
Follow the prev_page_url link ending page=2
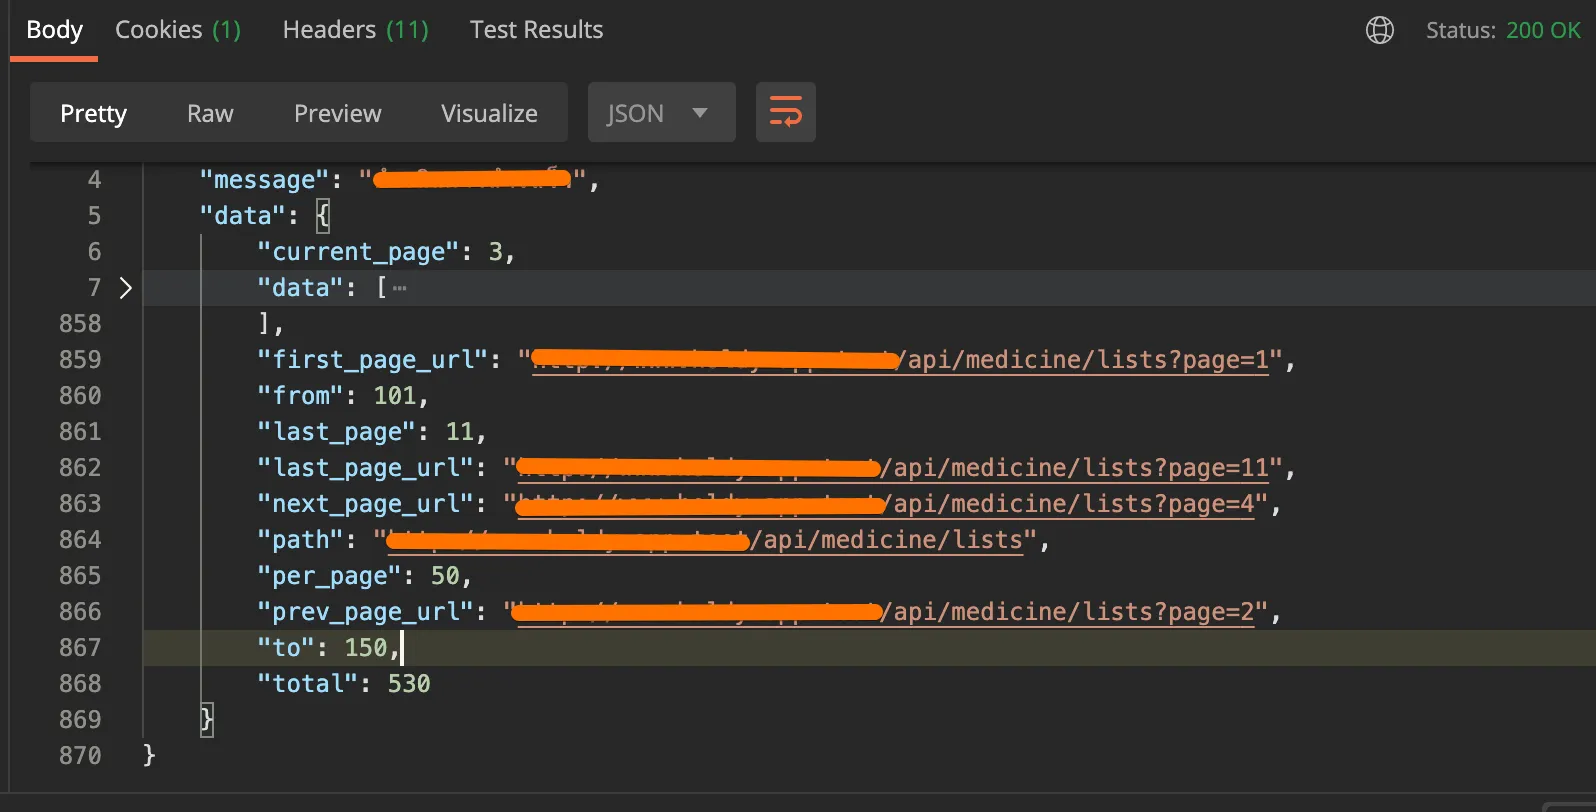click(1072, 612)
